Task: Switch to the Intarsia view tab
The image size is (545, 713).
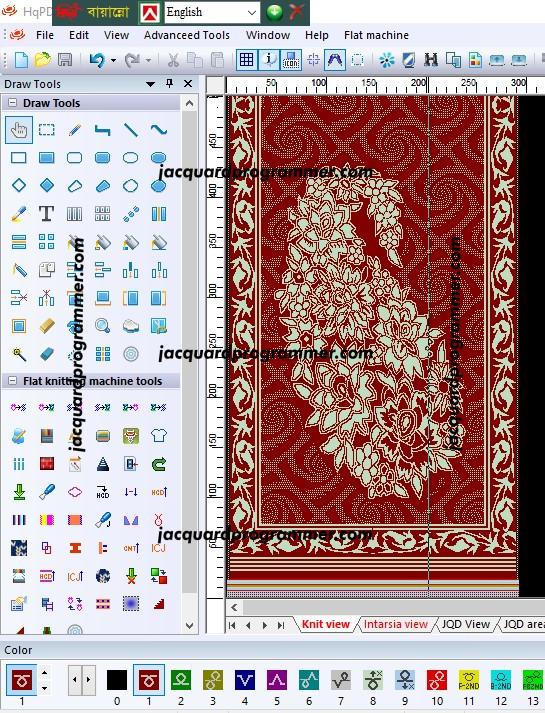Action: [395, 624]
